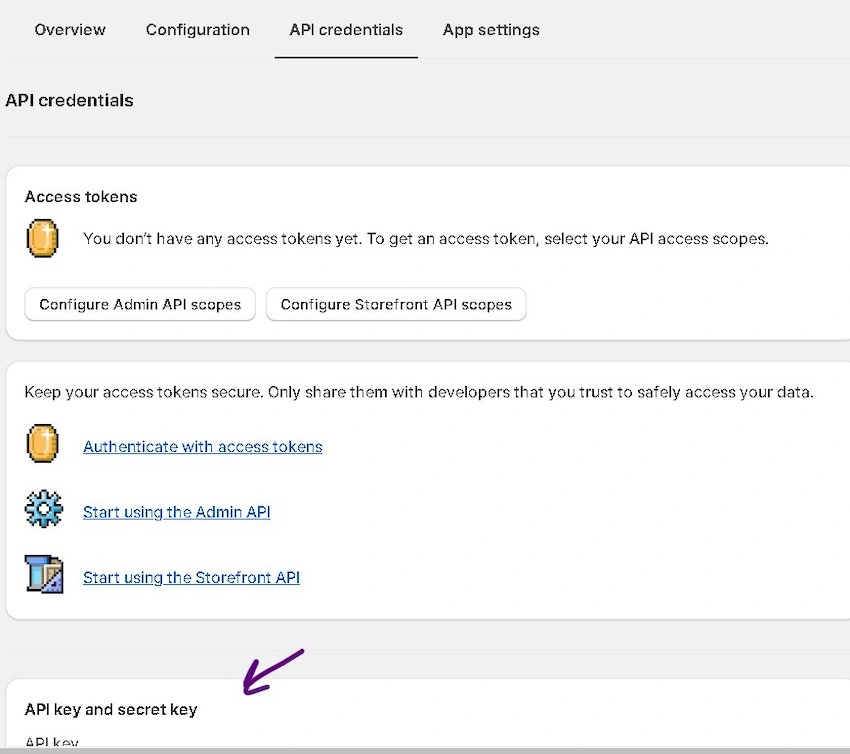Click the API key and secret key heading
The width and height of the screenshot is (850, 754).
click(x=111, y=710)
